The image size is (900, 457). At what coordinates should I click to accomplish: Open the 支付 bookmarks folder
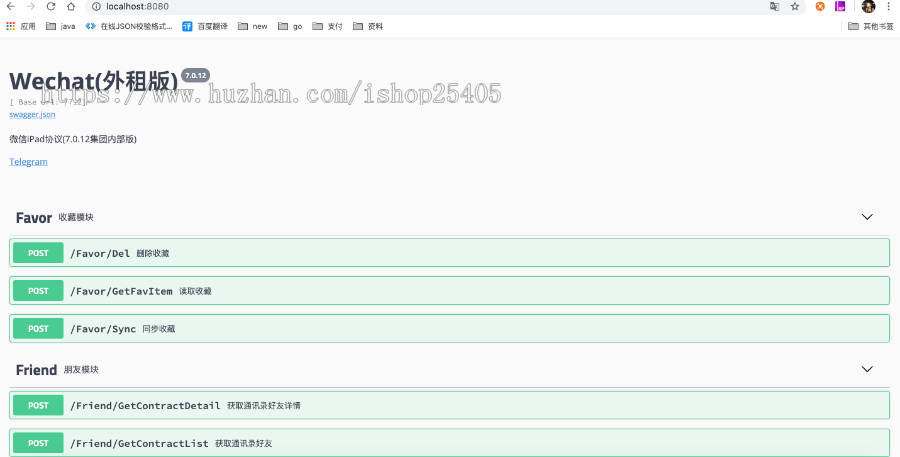click(327, 26)
